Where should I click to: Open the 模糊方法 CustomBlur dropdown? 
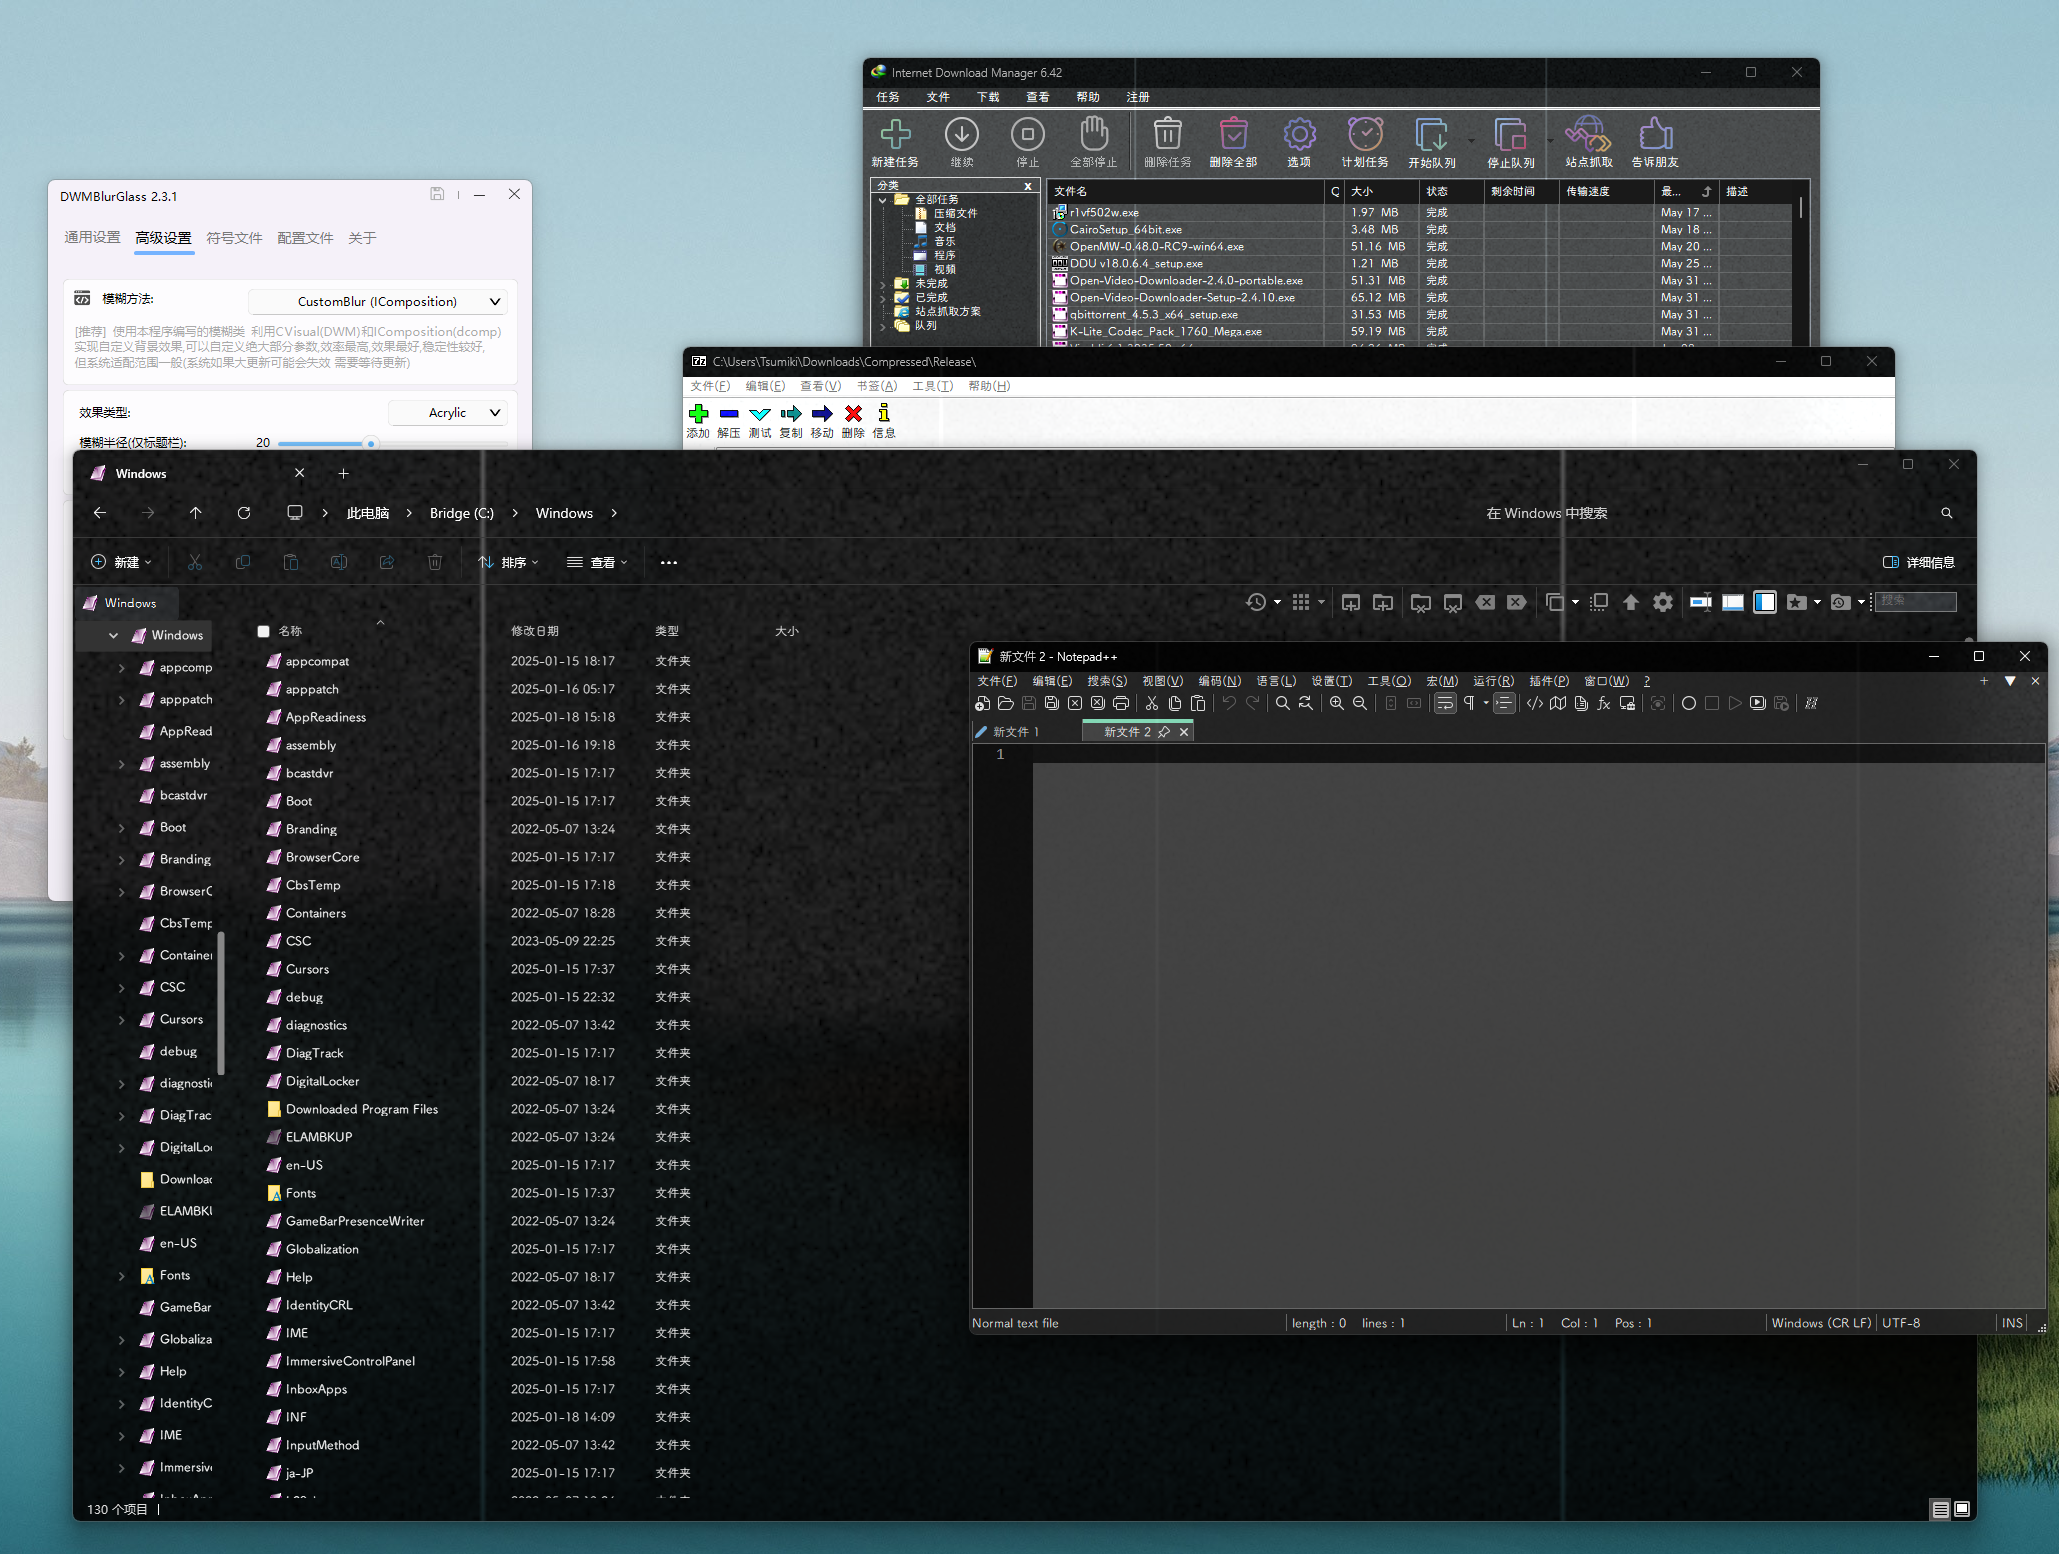tap(378, 301)
